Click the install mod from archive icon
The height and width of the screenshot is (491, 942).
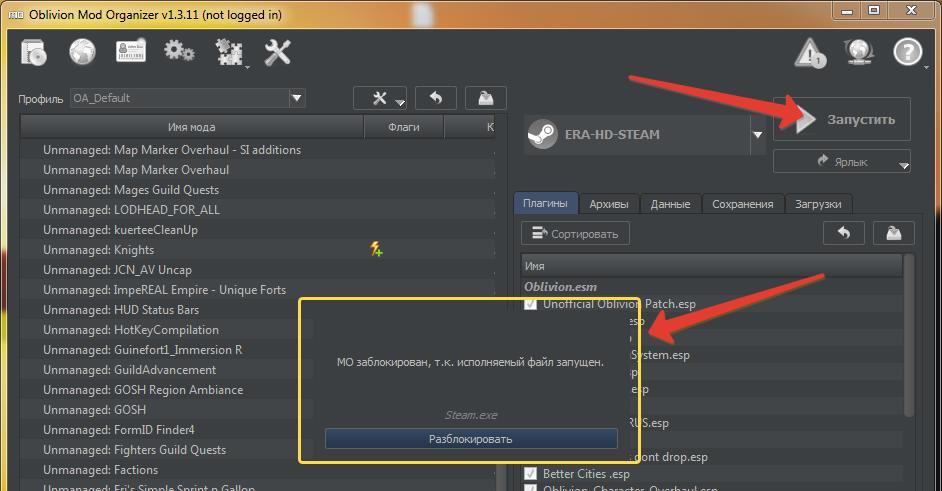[34, 52]
